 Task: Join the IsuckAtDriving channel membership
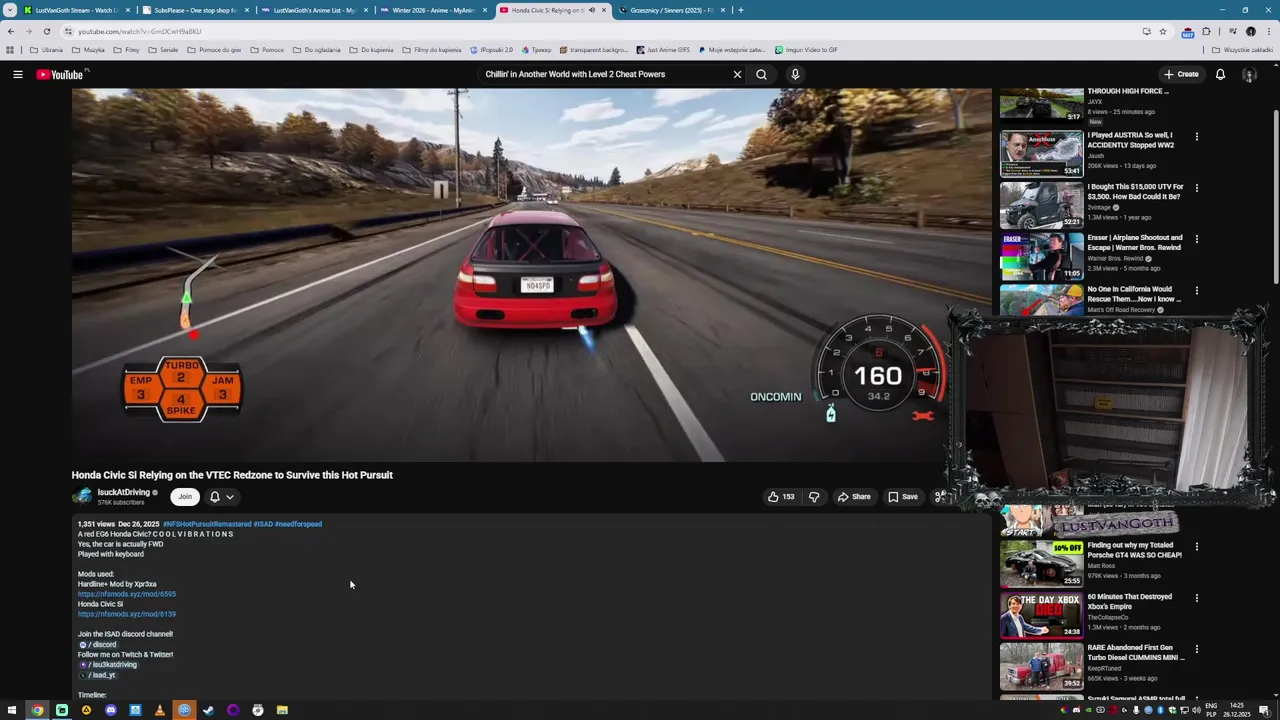[x=185, y=496]
